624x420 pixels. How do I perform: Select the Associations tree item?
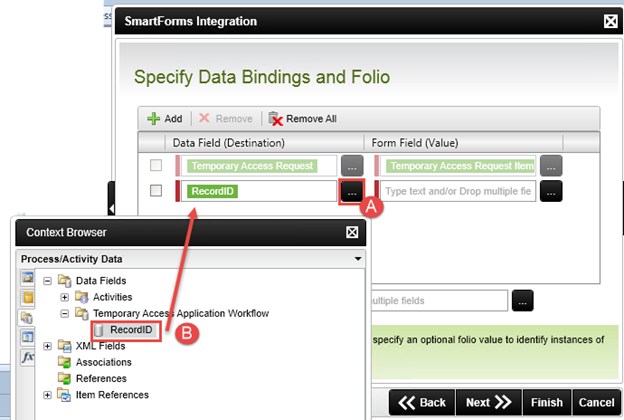pos(102,362)
